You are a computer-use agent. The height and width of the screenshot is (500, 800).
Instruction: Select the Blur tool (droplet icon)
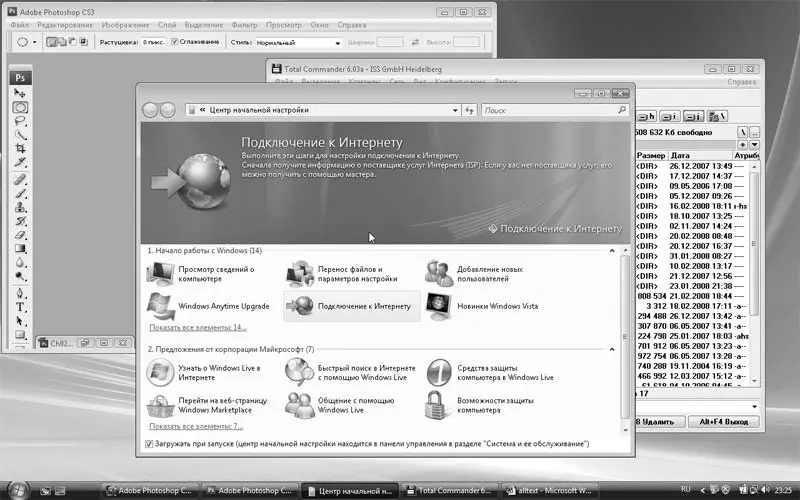[20, 262]
